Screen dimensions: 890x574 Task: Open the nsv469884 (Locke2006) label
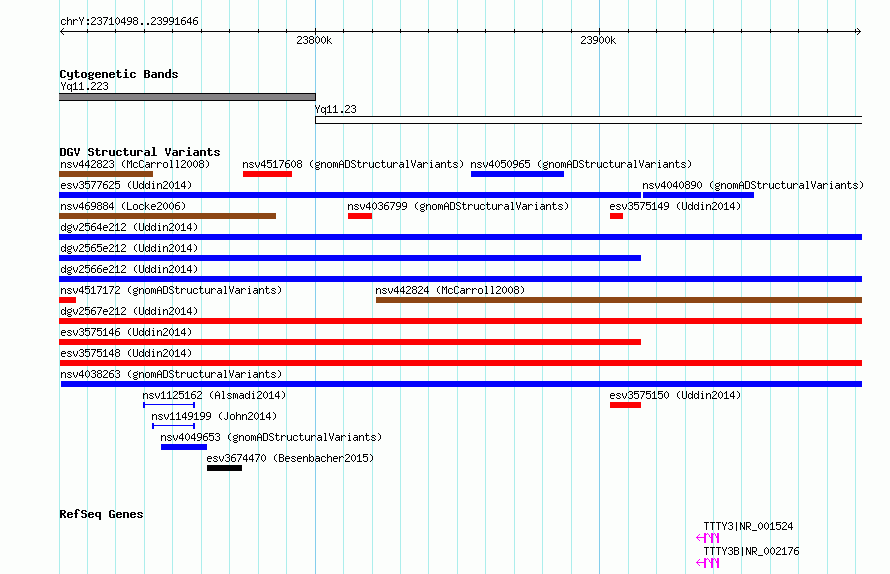pos(123,206)
